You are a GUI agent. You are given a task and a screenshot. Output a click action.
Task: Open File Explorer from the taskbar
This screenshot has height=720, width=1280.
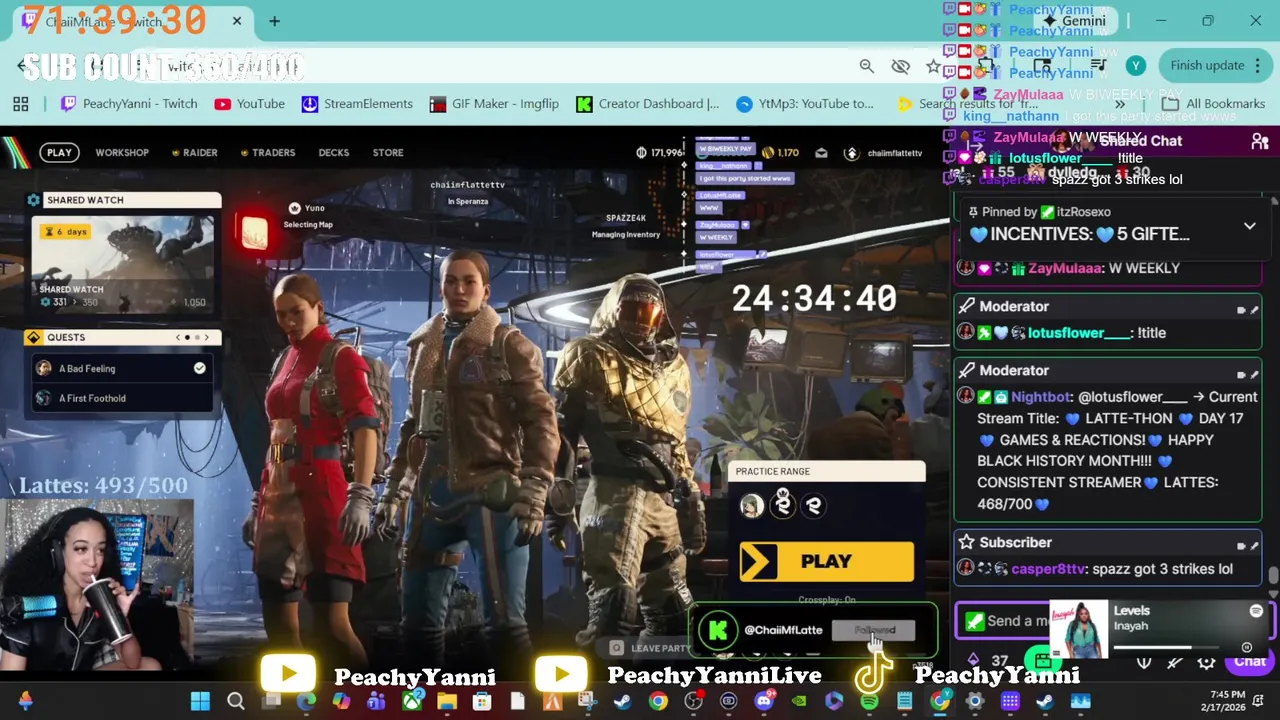point(447,702)
